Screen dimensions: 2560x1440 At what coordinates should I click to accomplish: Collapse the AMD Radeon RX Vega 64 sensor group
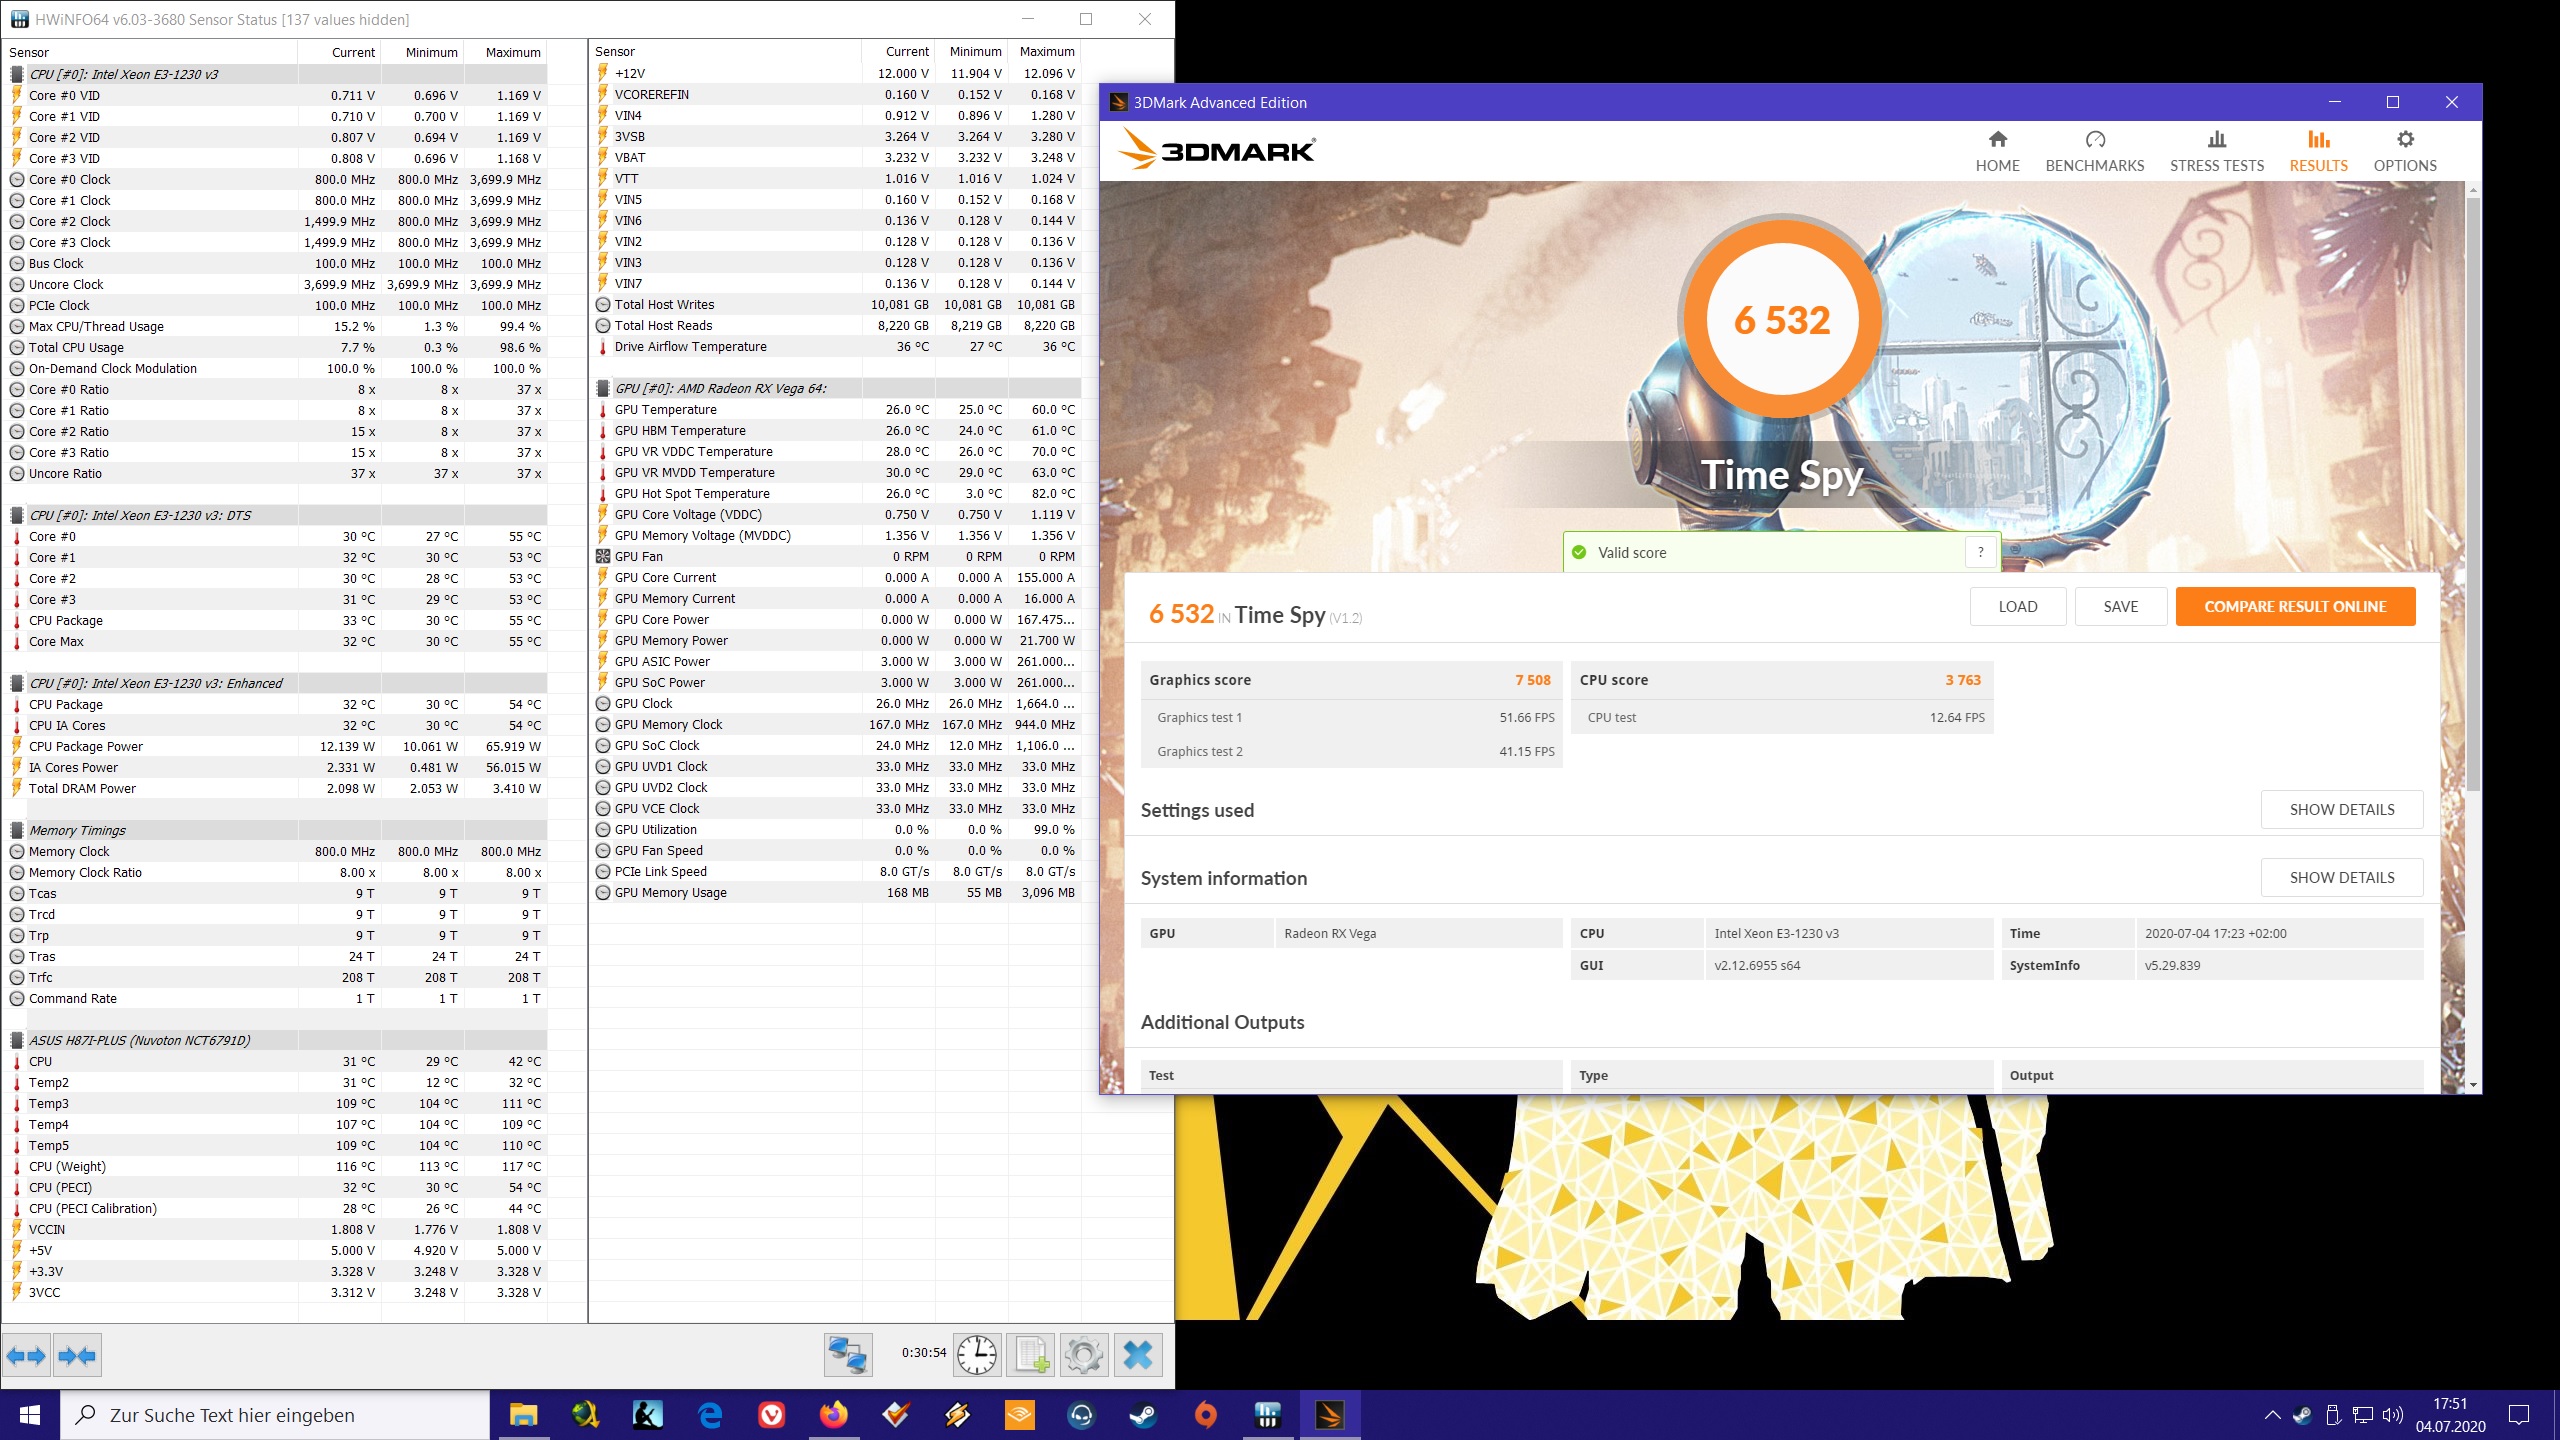602,388
